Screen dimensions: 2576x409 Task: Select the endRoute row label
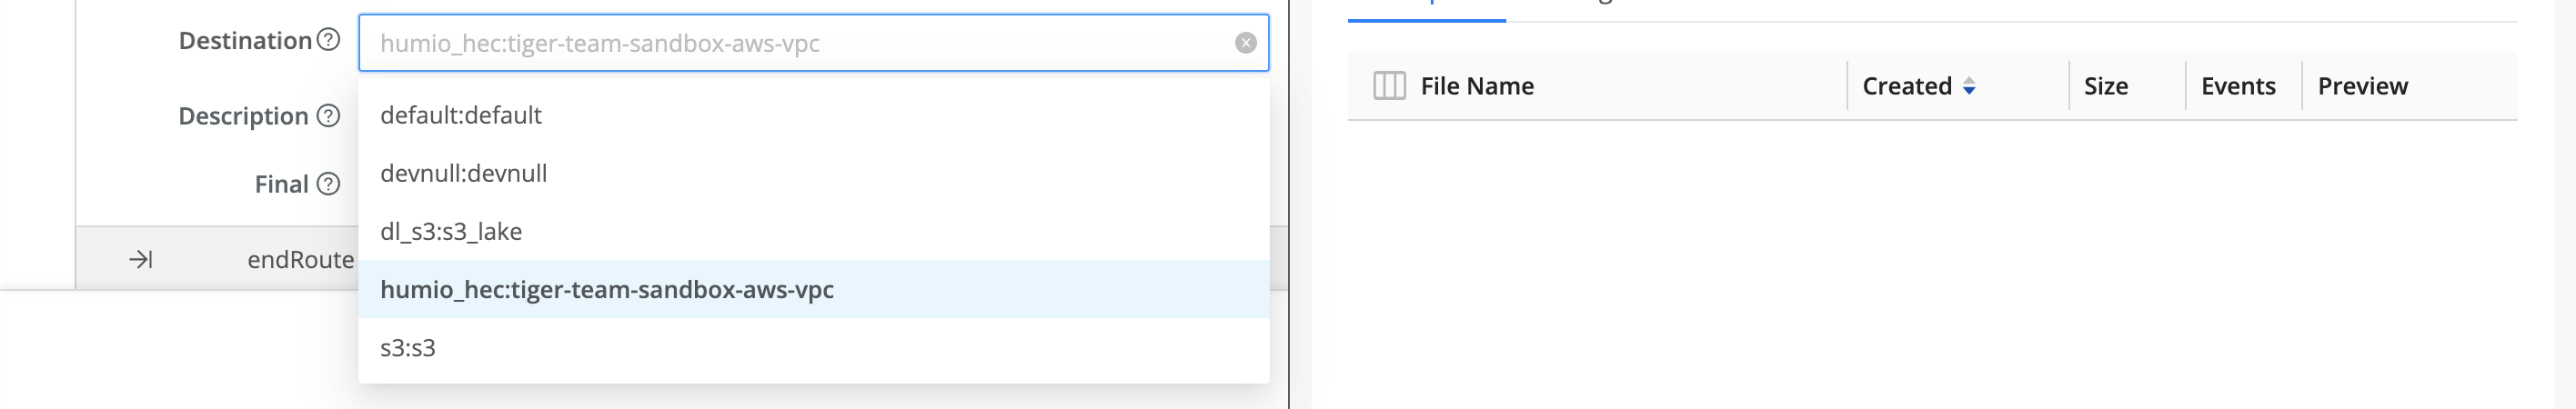point(300,260)
